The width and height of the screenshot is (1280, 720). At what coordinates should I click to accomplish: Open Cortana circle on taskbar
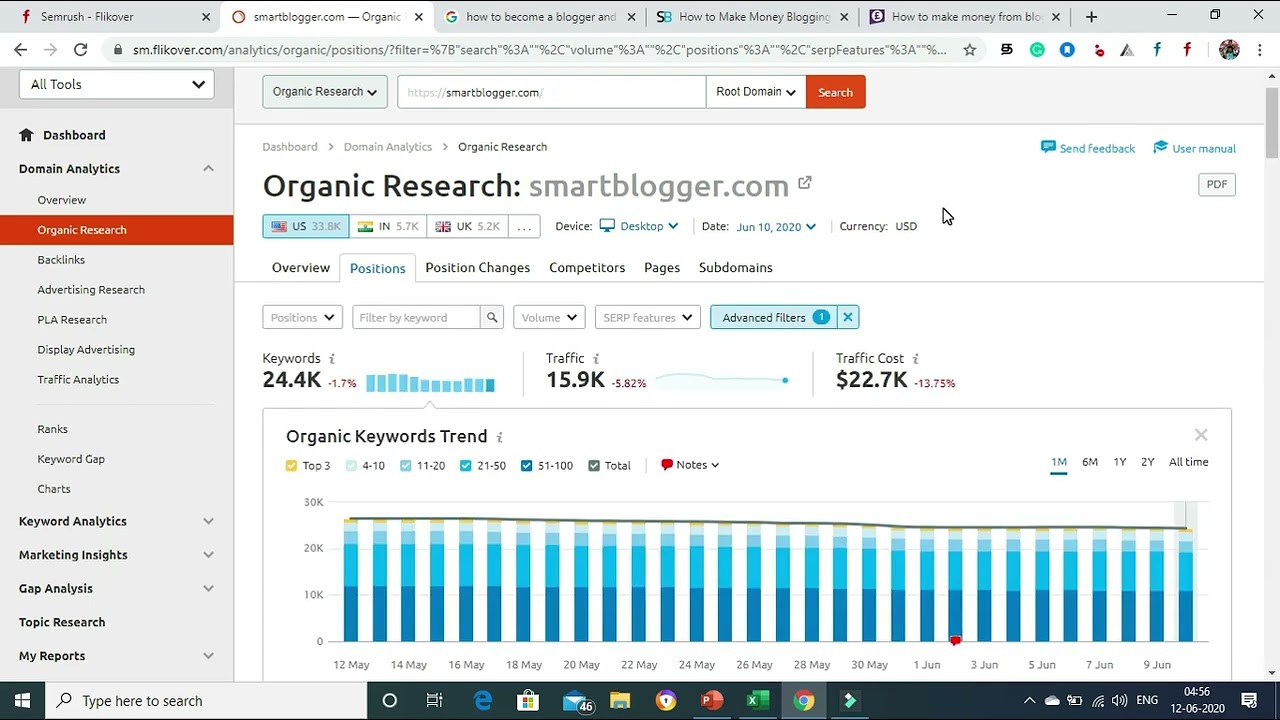[389, 700]
